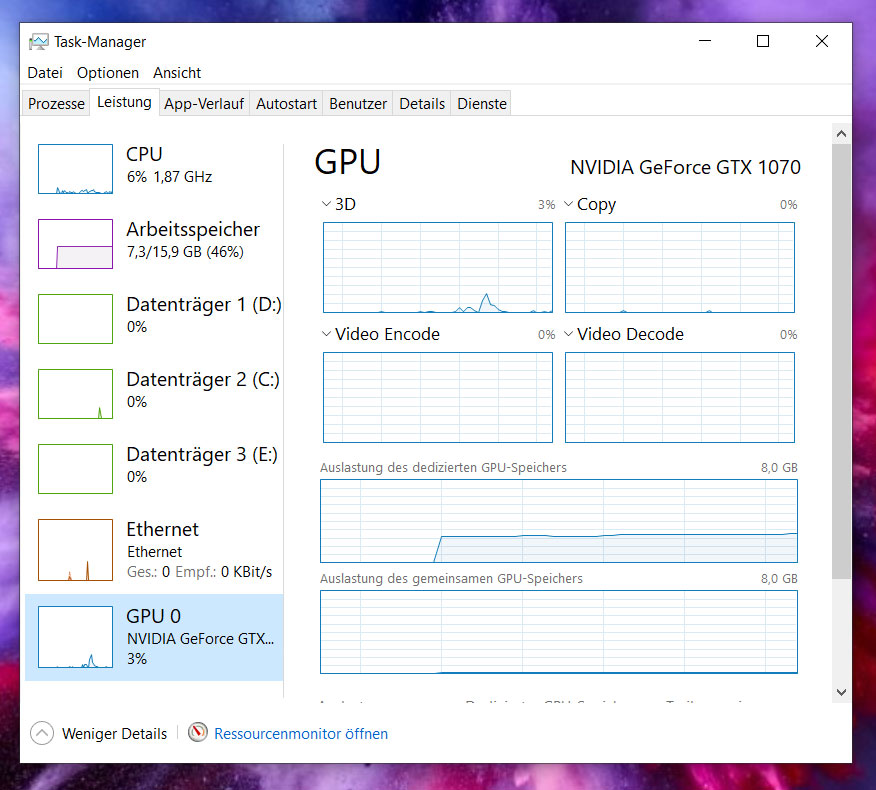Click the Auslastung des dedizierten GPU-Speichers label
This screenshot has width=876, height=790.
coord(443,468)
